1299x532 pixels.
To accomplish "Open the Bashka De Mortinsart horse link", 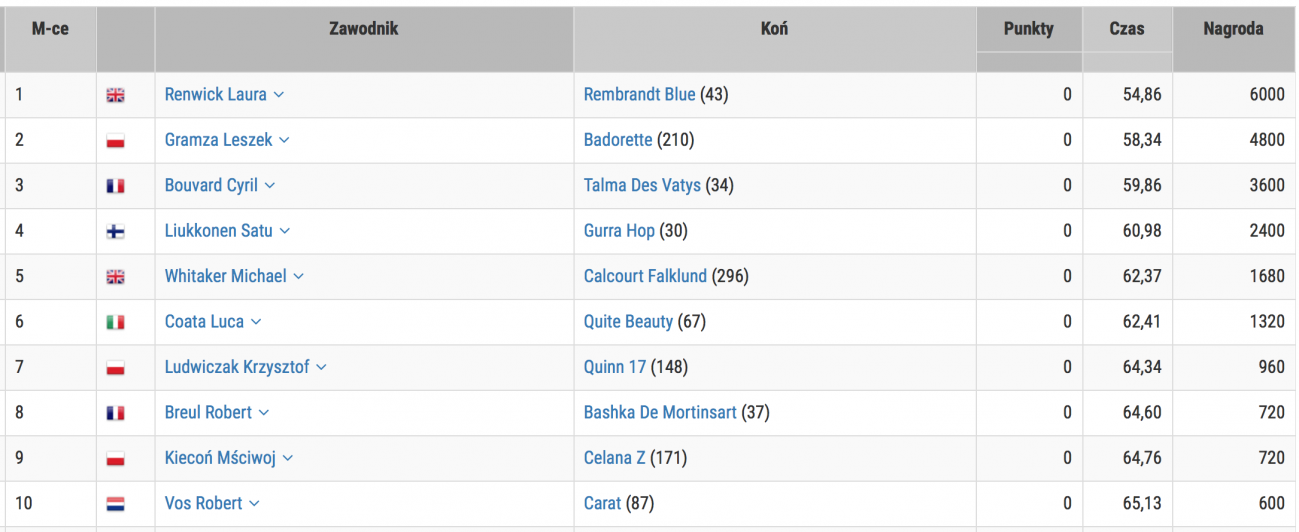I will tap(660, 412).
